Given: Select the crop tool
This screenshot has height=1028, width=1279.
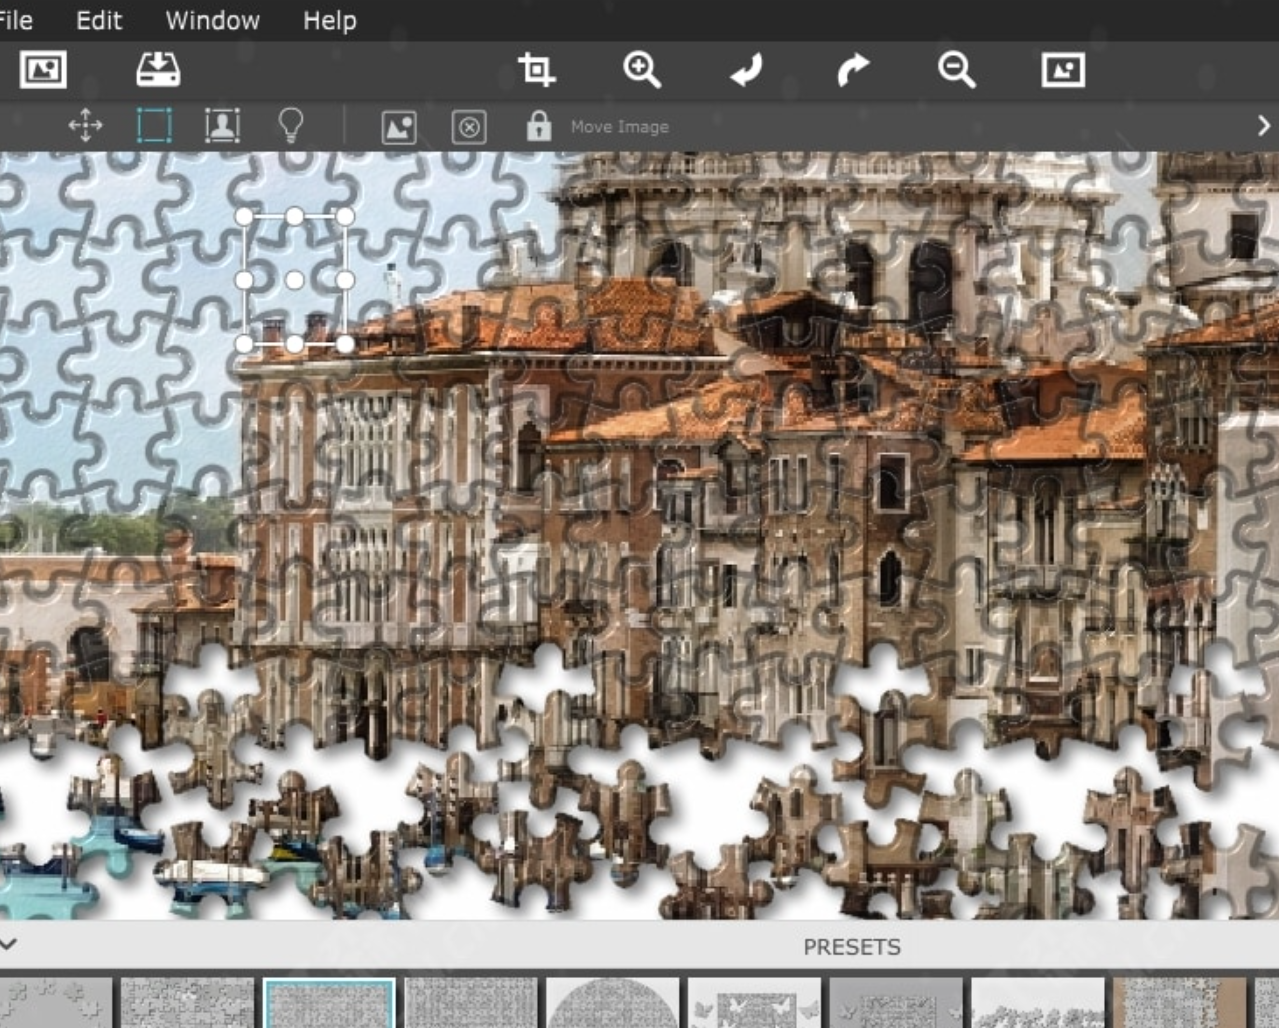Looking at the screenshot, I should click(537, 70).
